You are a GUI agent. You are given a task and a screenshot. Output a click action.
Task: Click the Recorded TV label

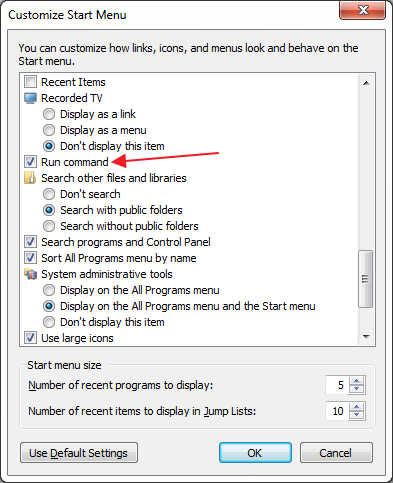tap(72, 98)
